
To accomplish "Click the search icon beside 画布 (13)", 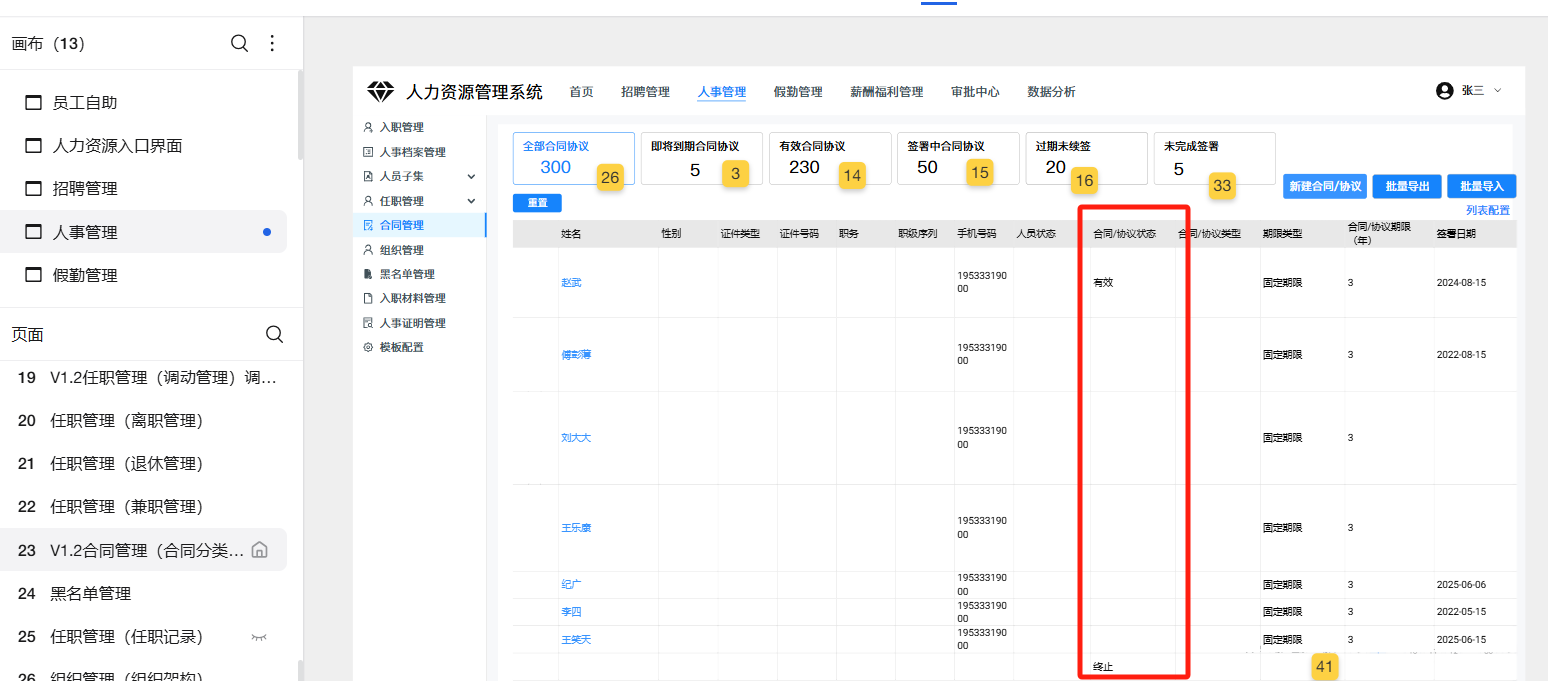I will coord(239,43).
